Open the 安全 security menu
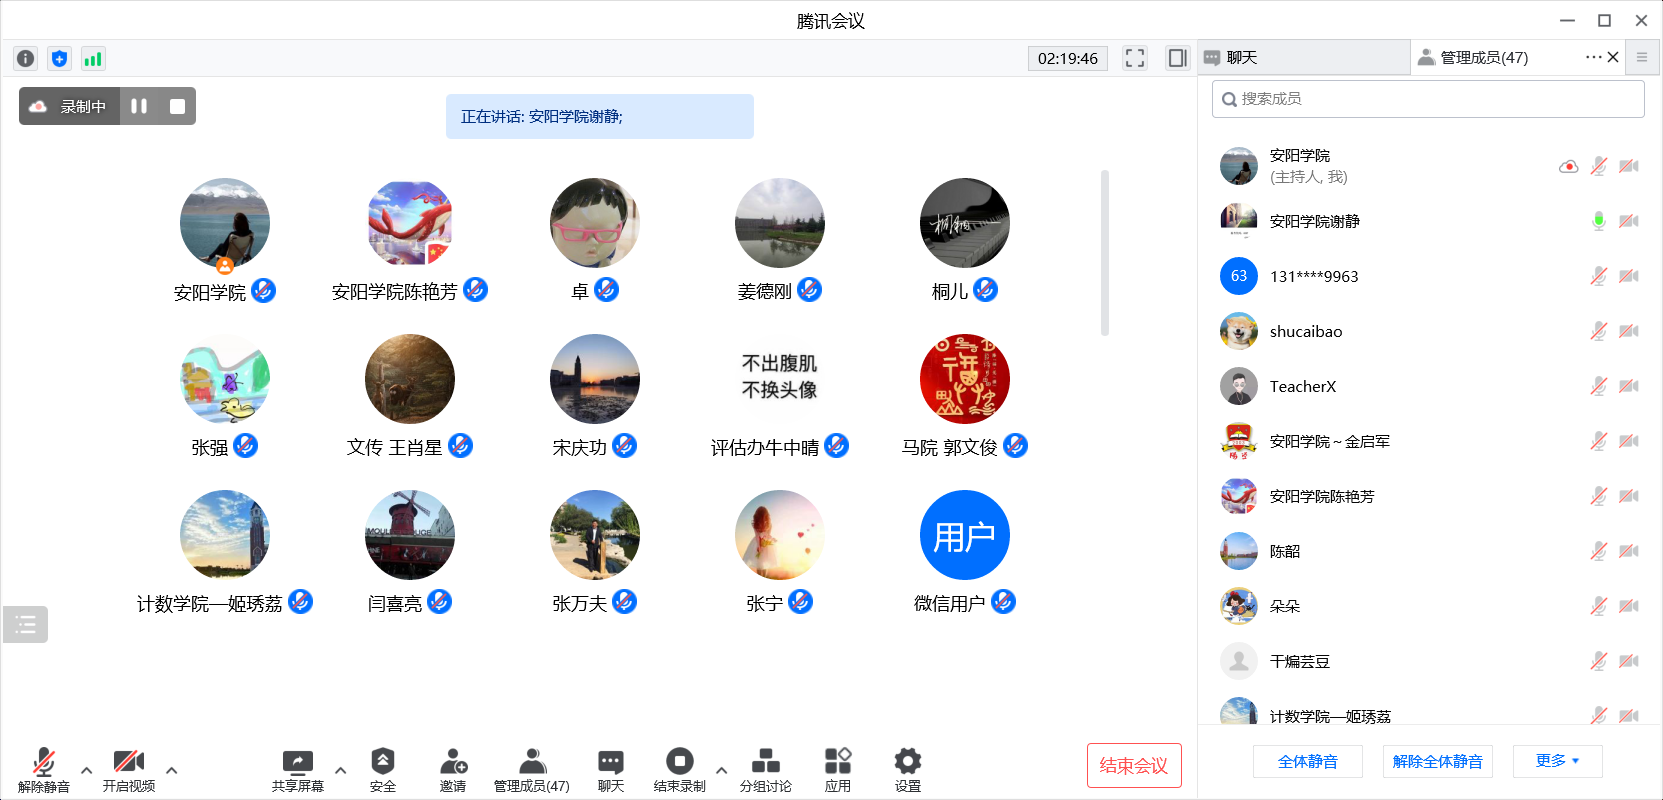This screenshot has width=1663, height=800. click(383, 770)
